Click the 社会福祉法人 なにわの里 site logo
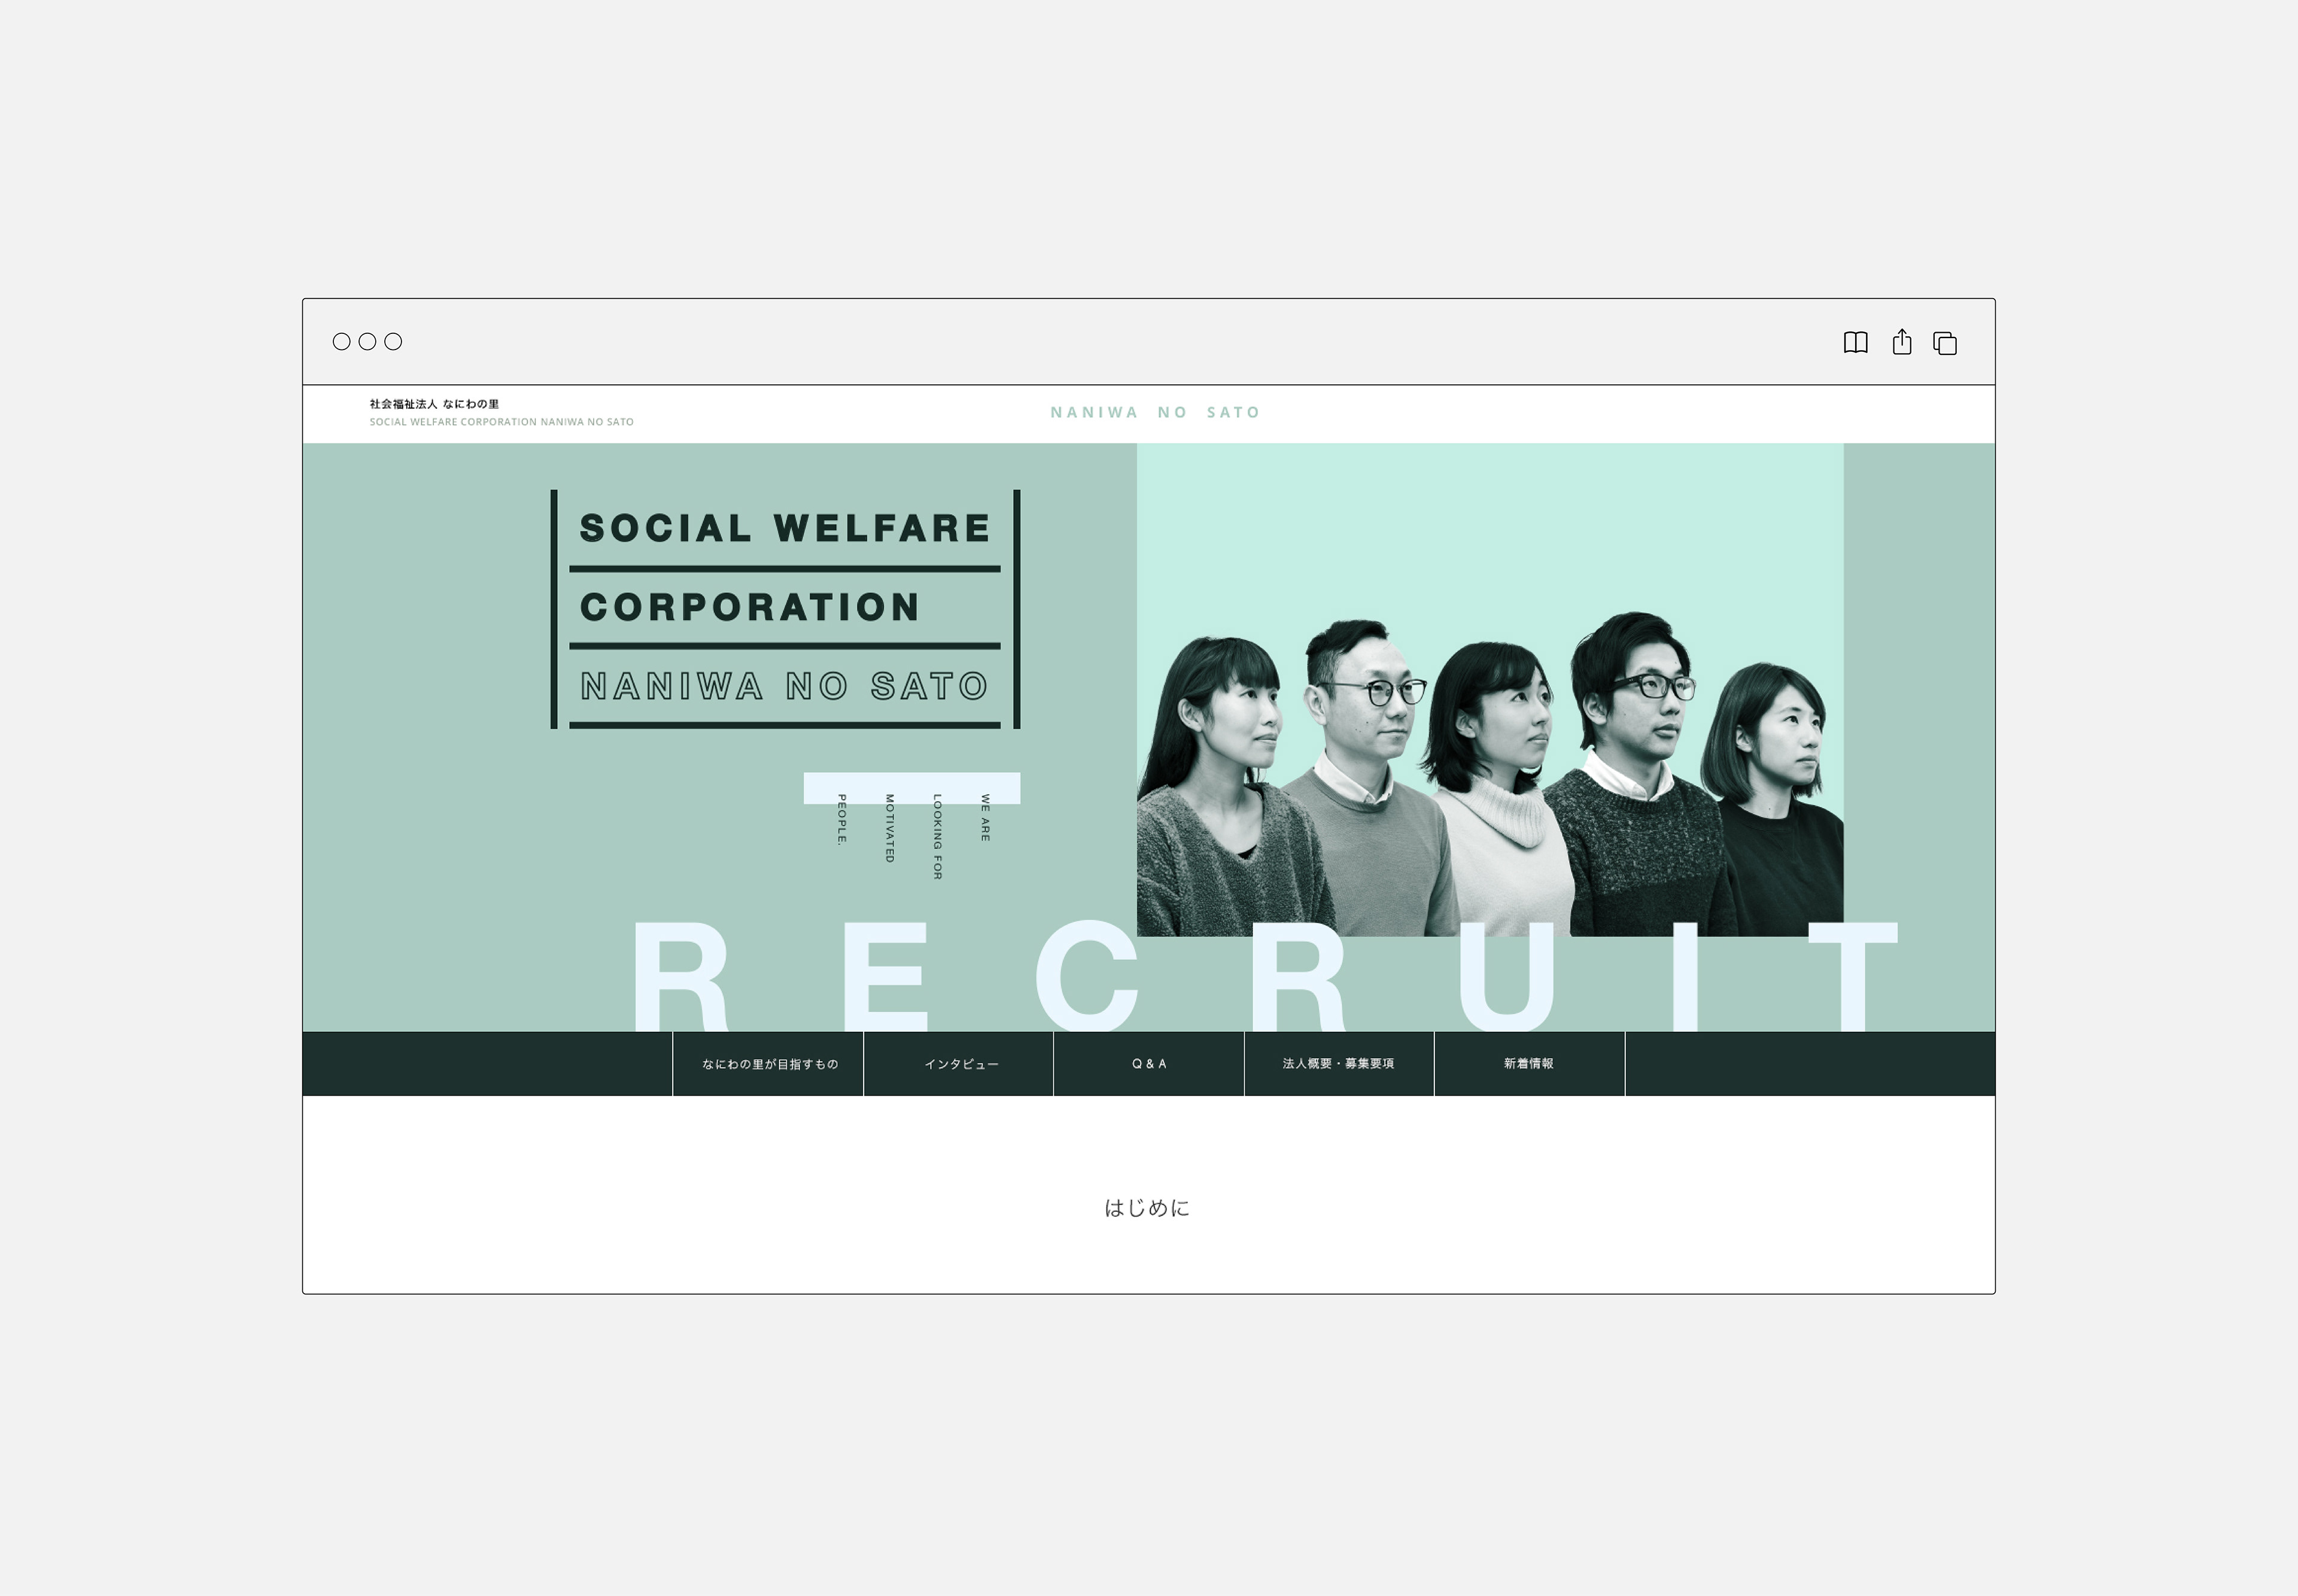Screen dimensions: 2298x1596 (x=434, y=404)
